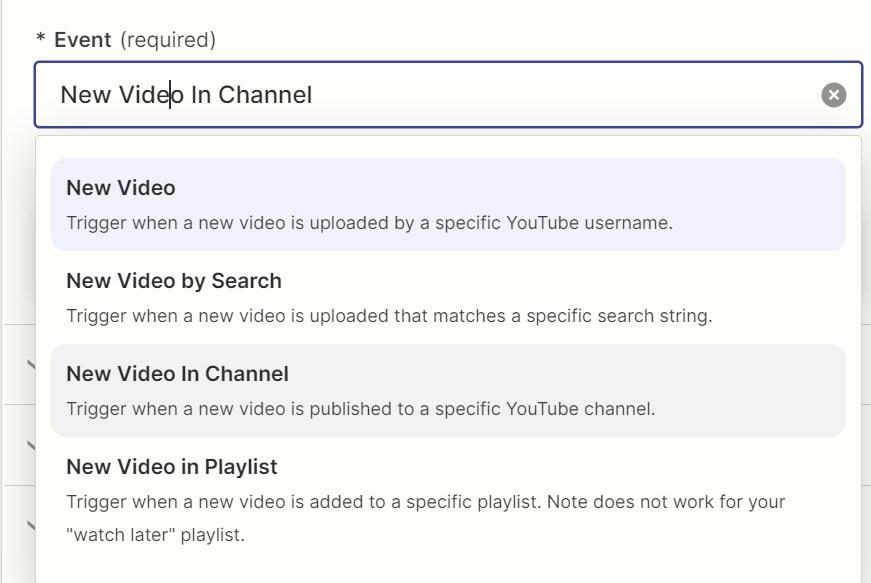Click blank area right of highlighted "New Video" title
This screenshot has height=583, width=871.
[500, 188]
